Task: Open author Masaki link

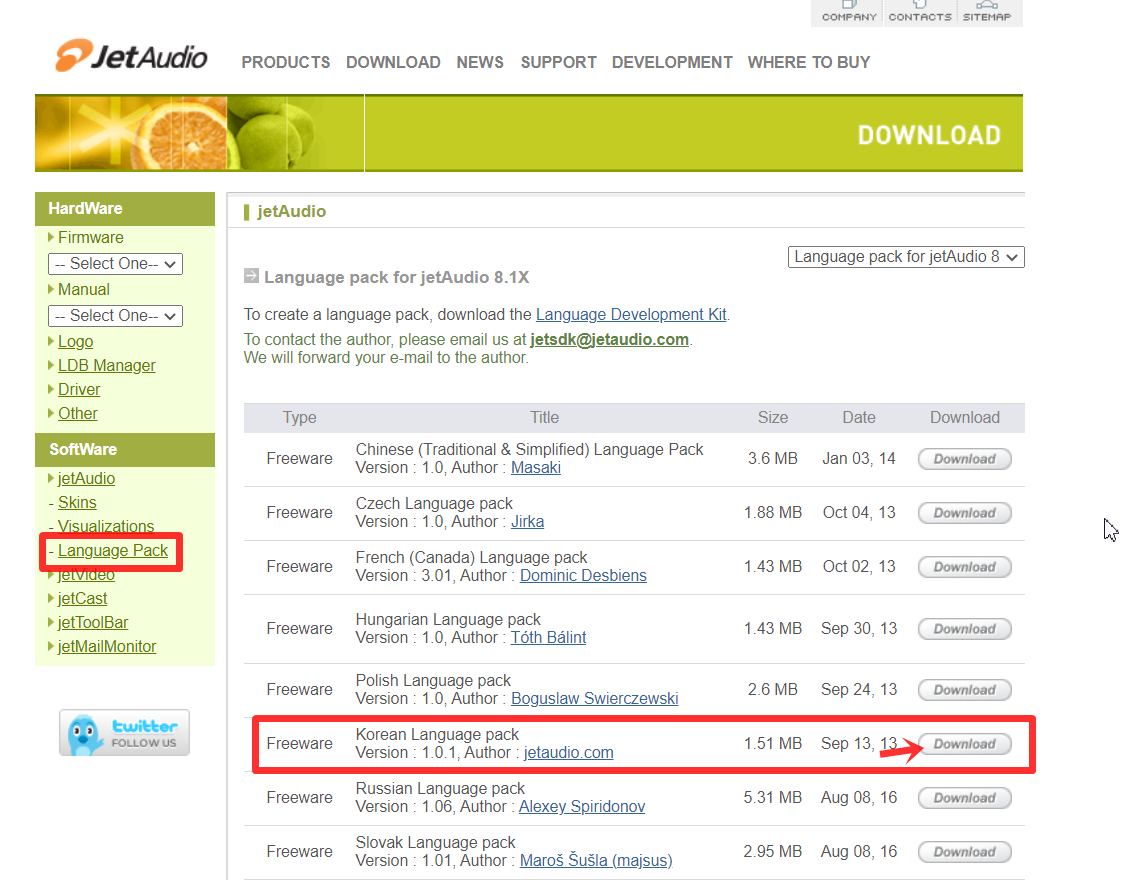Action: 535,467
